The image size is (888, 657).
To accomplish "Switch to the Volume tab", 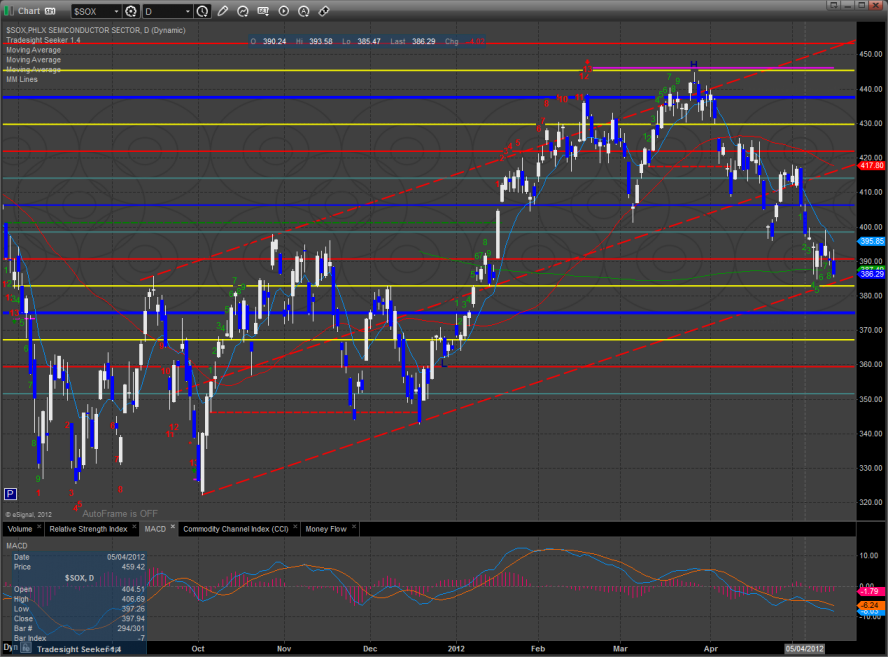I will click(19, 528).
